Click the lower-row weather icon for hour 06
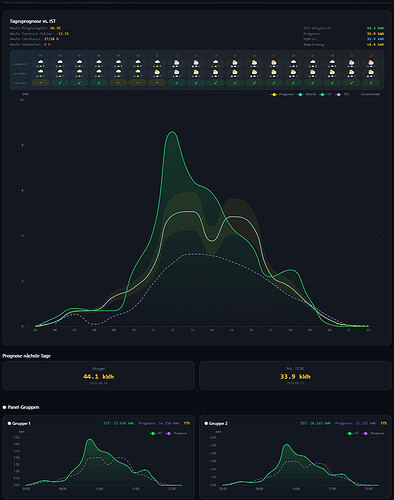 (x=60, y=72)
